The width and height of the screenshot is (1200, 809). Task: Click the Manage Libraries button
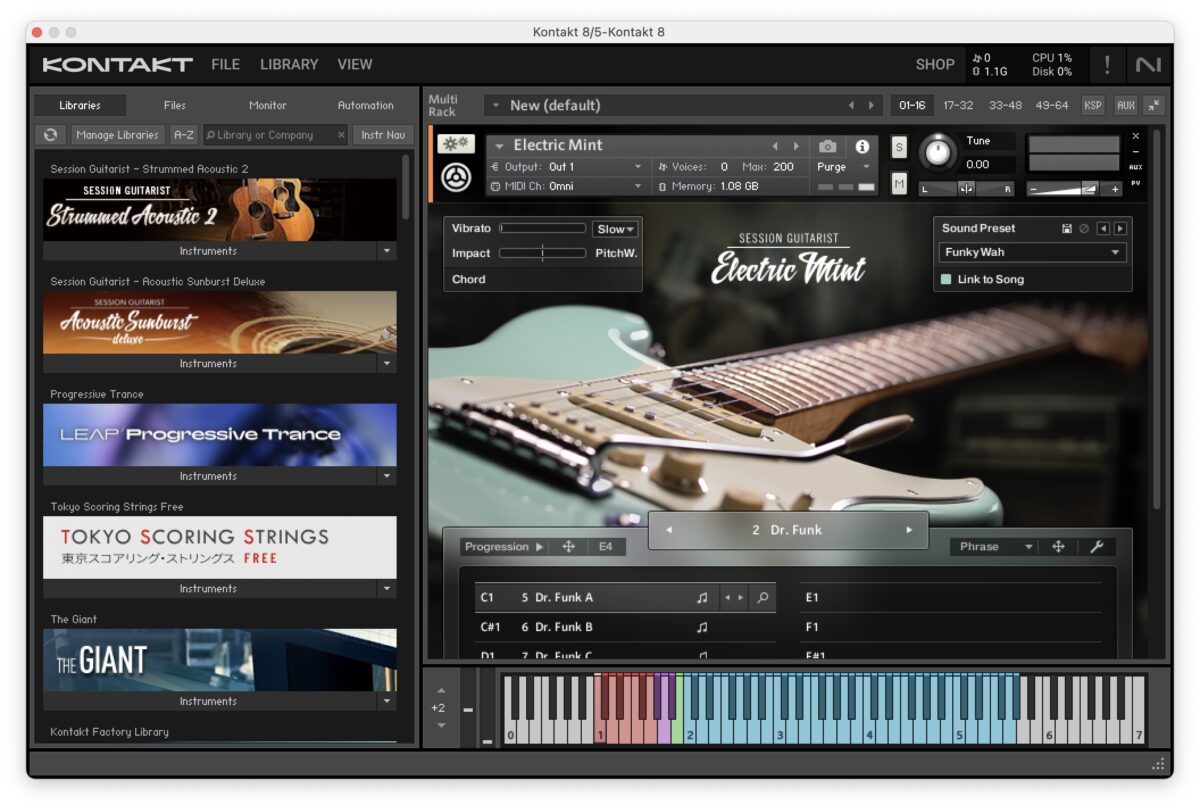tap(117, 135)
